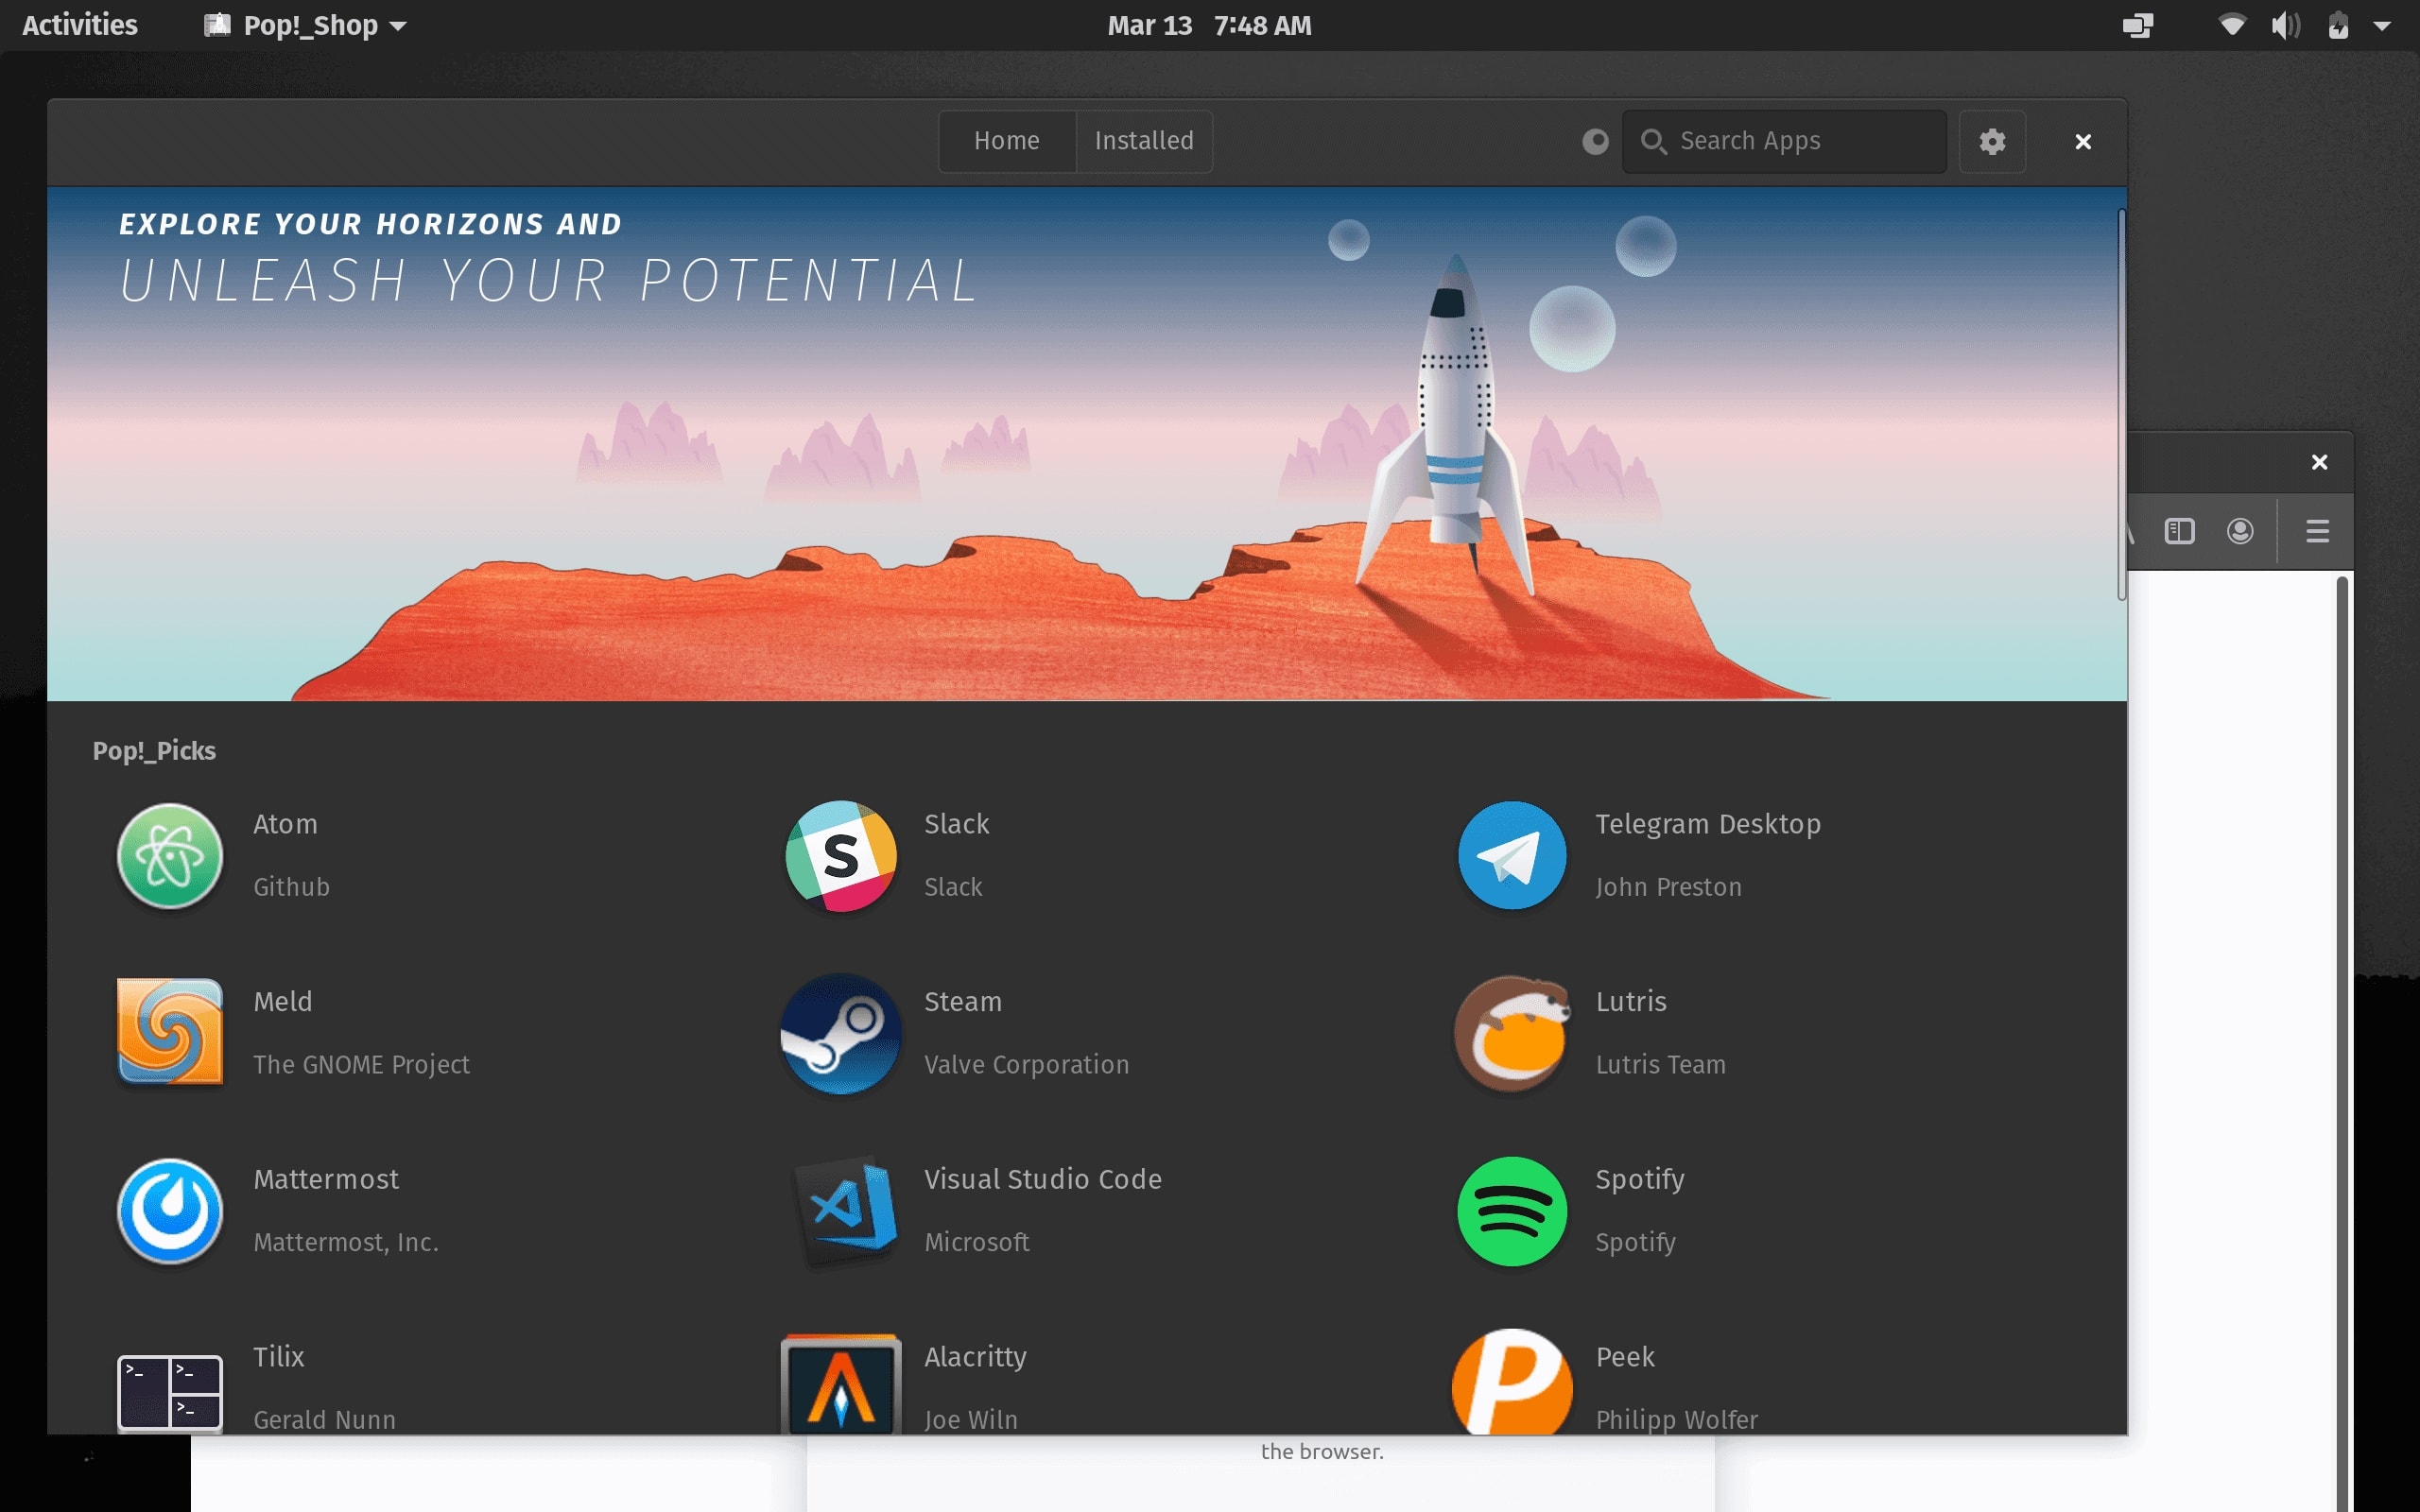Viewport: 2420px width, 1512px height.
Task: Select the Spotify title text
Action: pyautogui.click(x=1639, y=1181)
